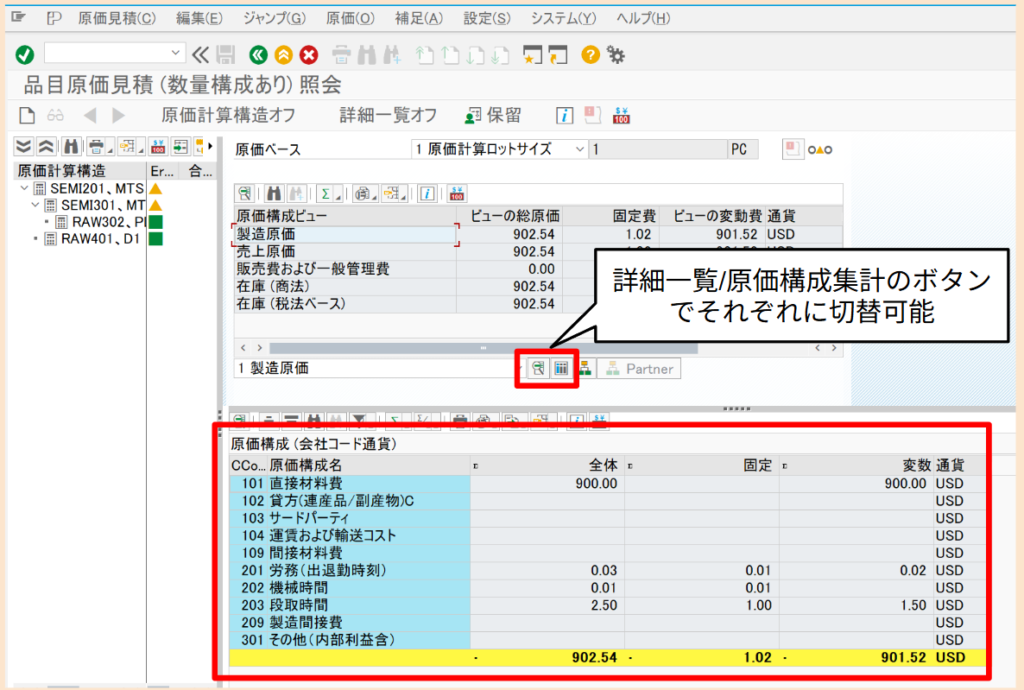This screenshot has height=690, width=1024.
Task: Open the filter icon in the lower toolbar
Action: pos(358,418)
